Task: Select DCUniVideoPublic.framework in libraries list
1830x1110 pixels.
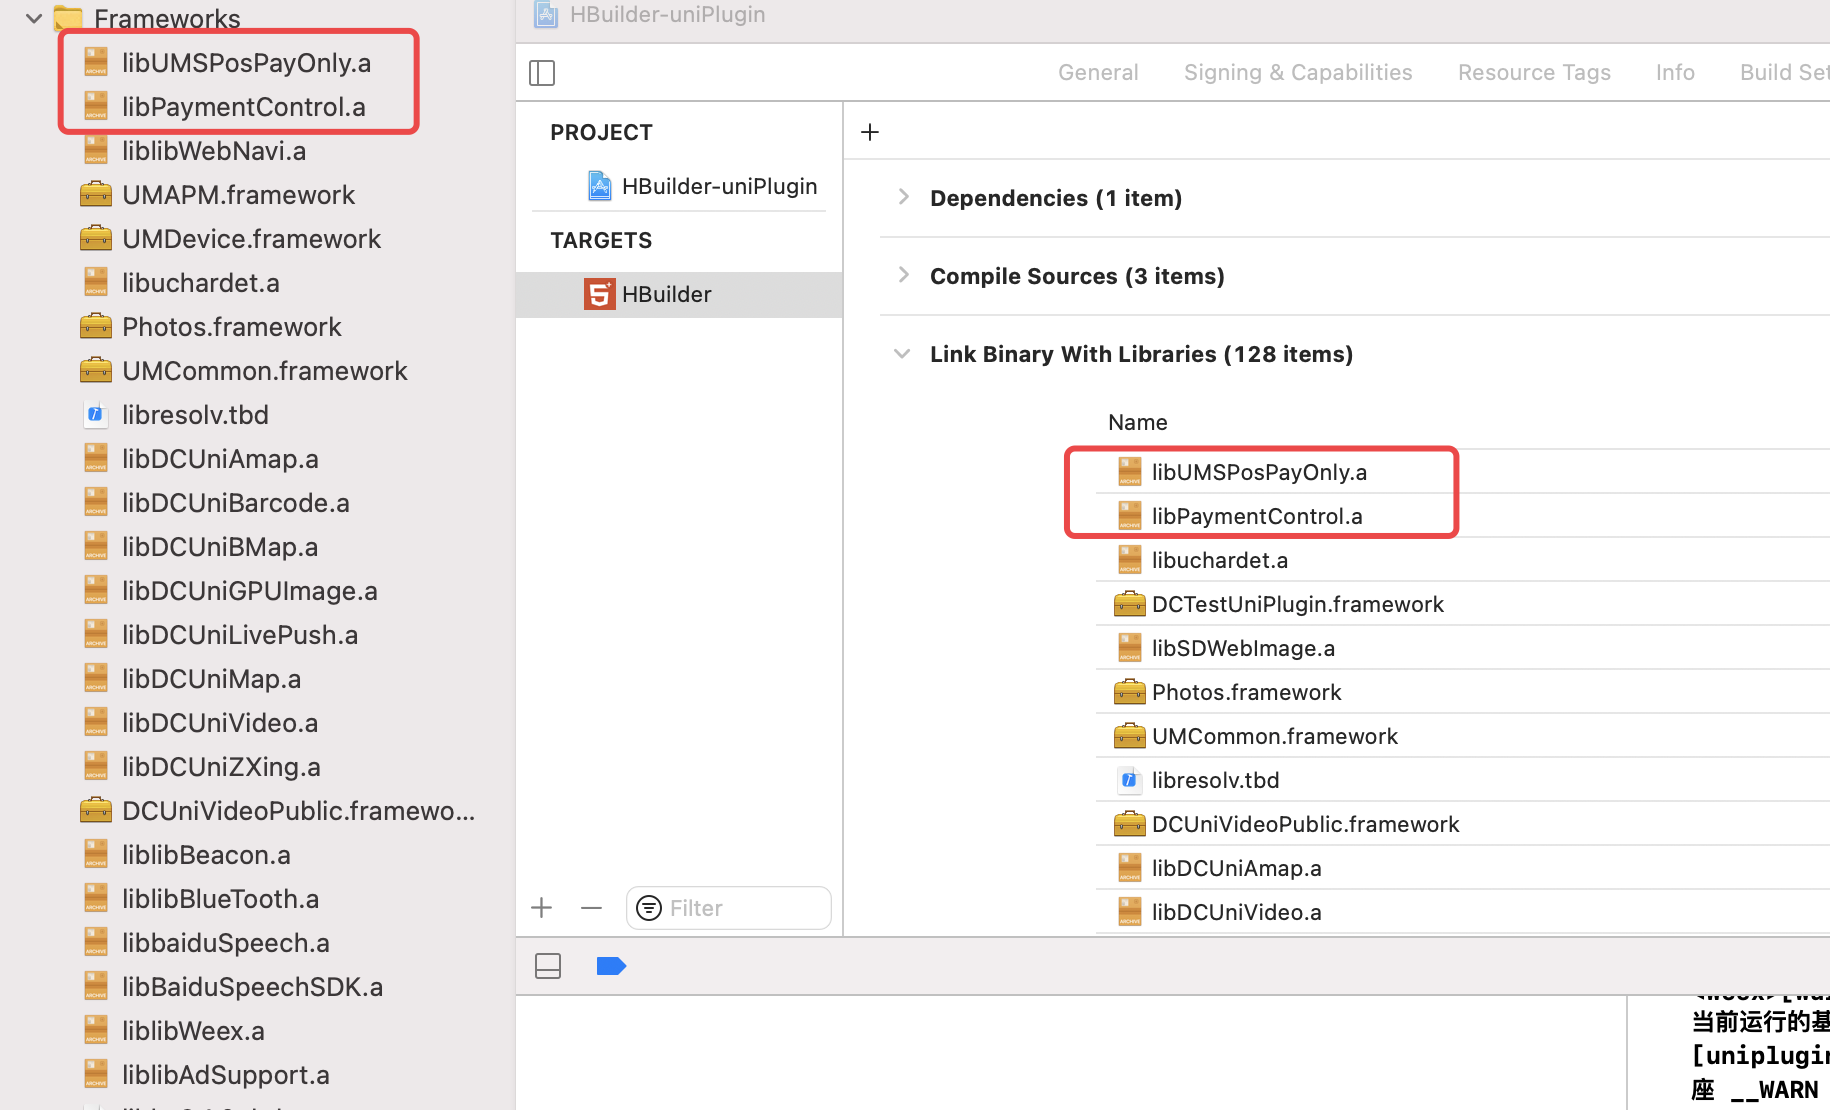Action: pyautogui.click(x=1305, y=824)
